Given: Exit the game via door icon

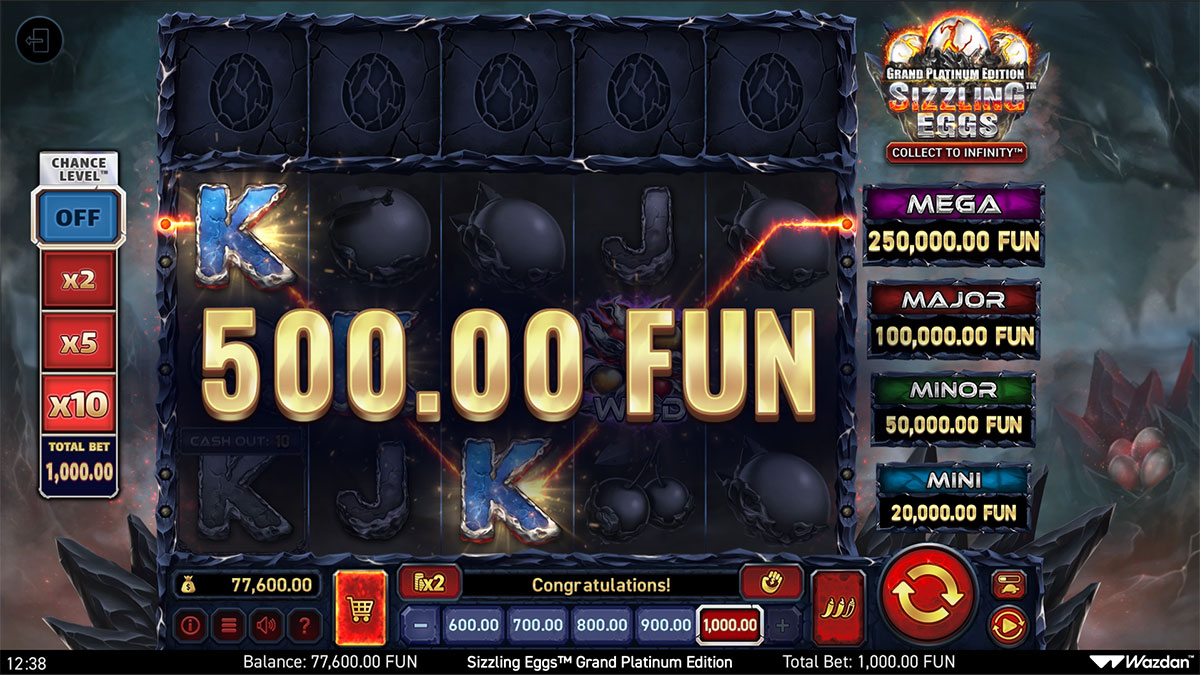Looking at the screenshot, I should tap(40, 41).
